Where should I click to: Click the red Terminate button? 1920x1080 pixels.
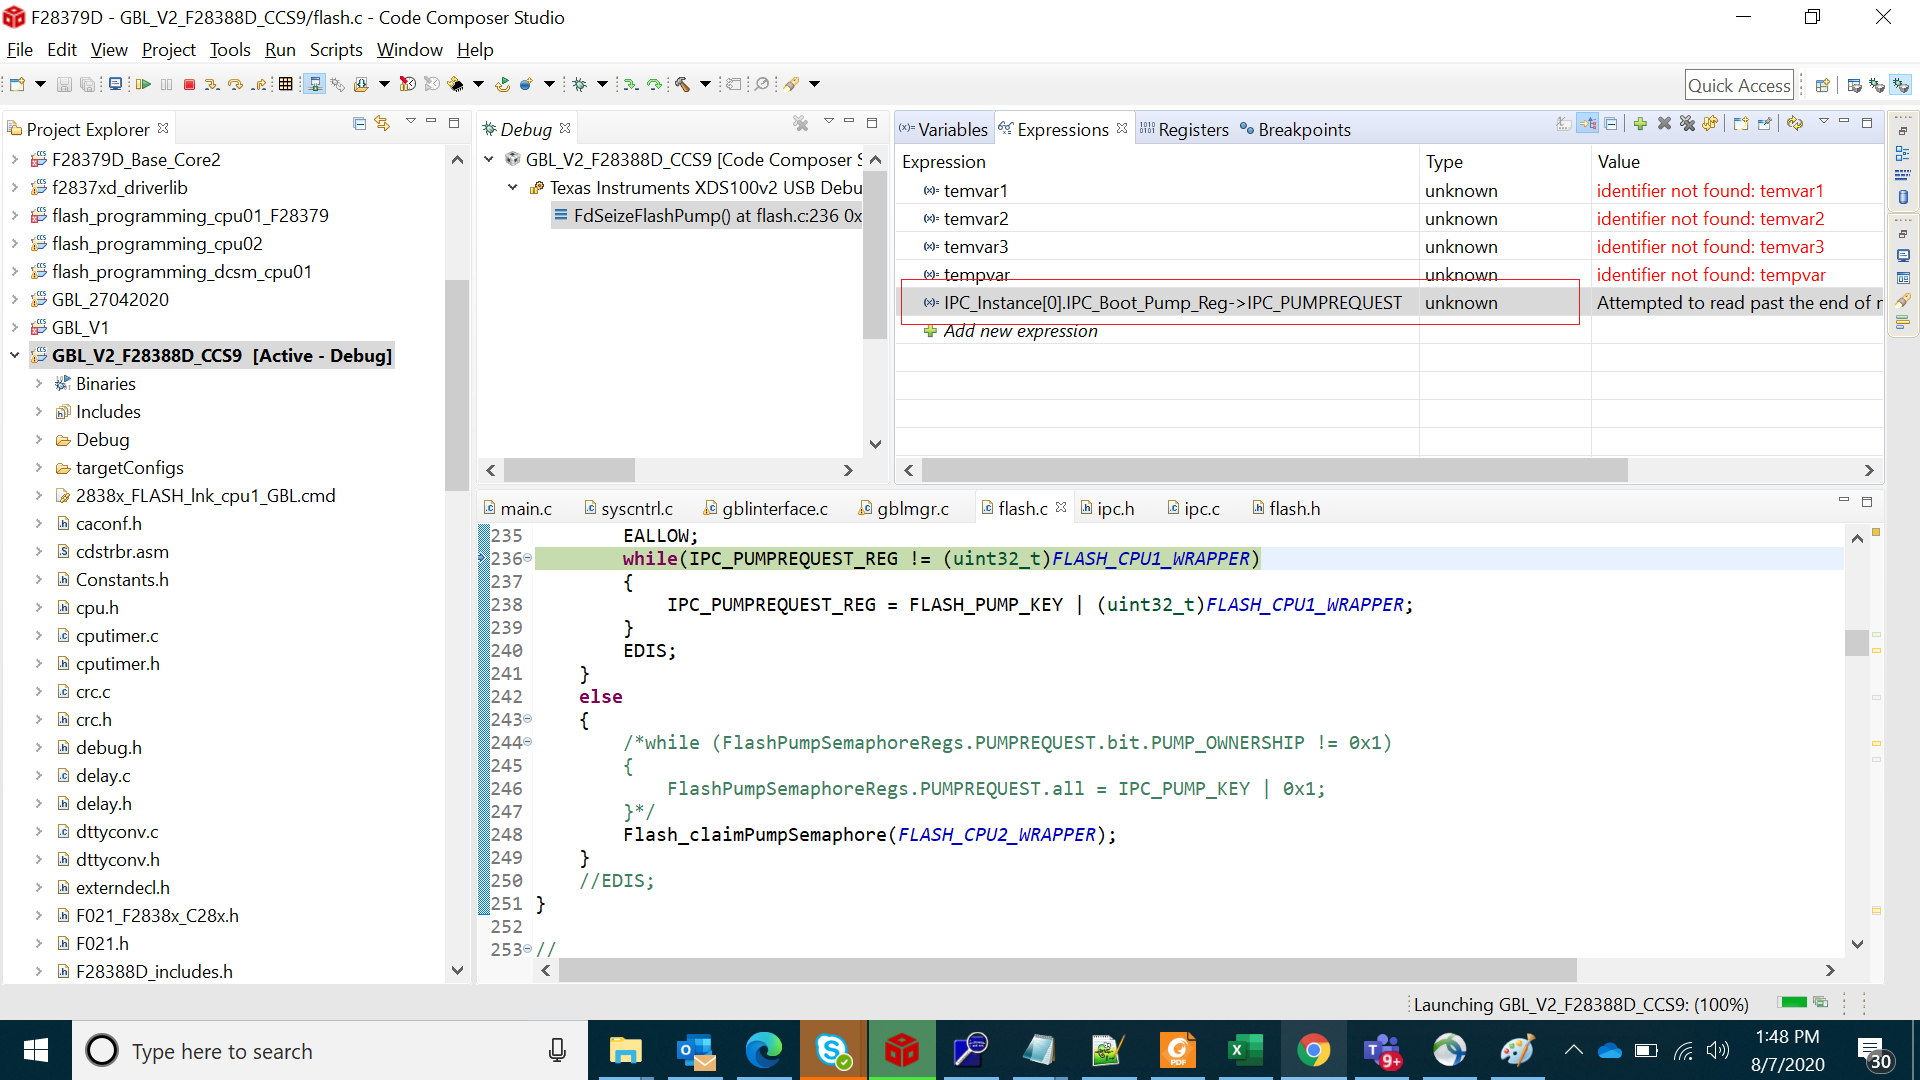(189, 85)
